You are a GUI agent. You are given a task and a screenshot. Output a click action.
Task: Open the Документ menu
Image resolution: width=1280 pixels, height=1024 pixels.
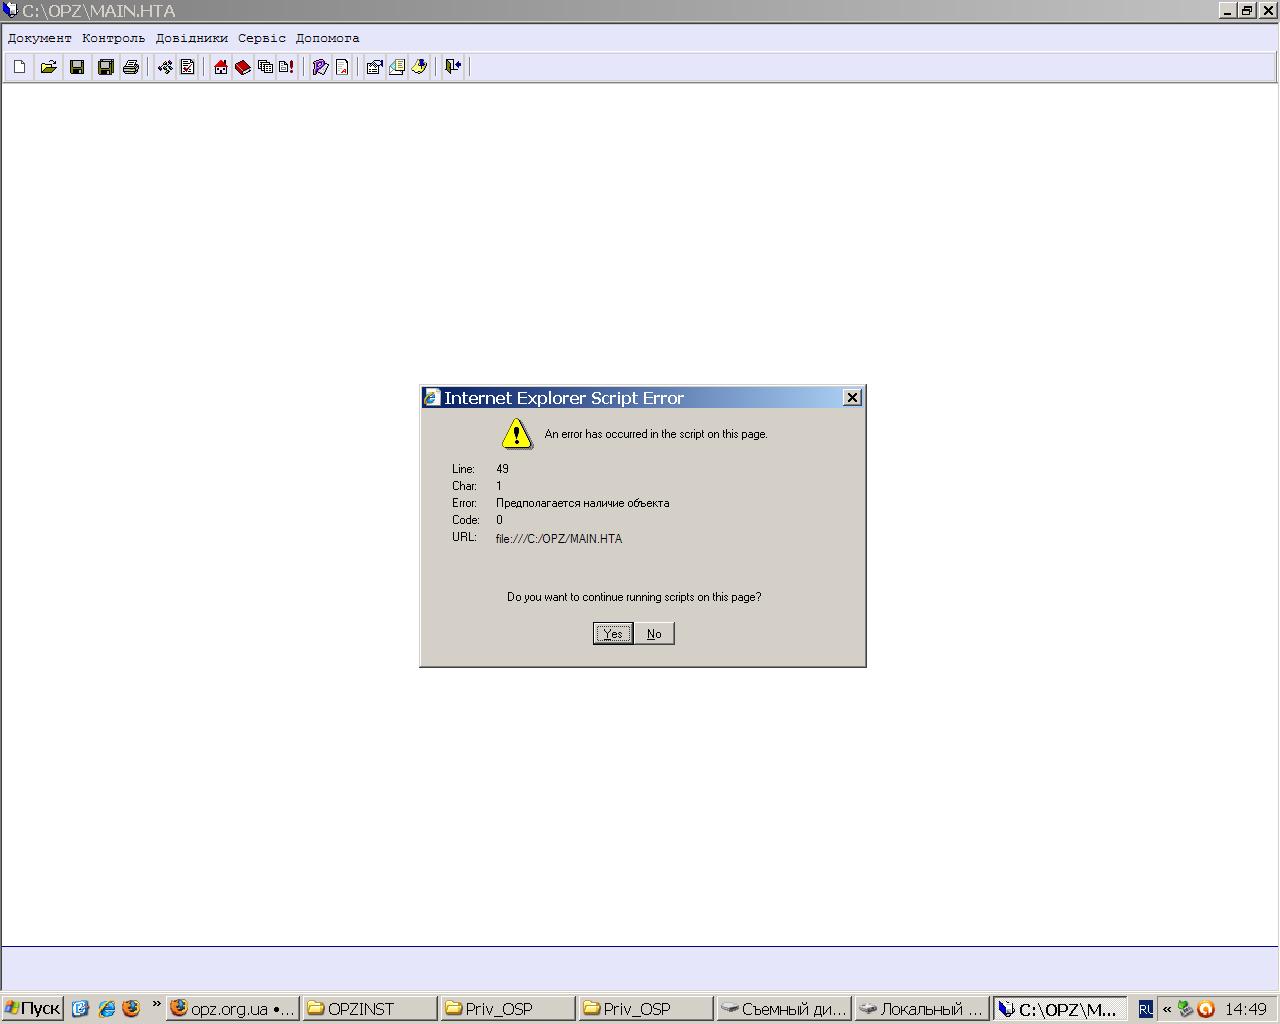coord(40,38)
